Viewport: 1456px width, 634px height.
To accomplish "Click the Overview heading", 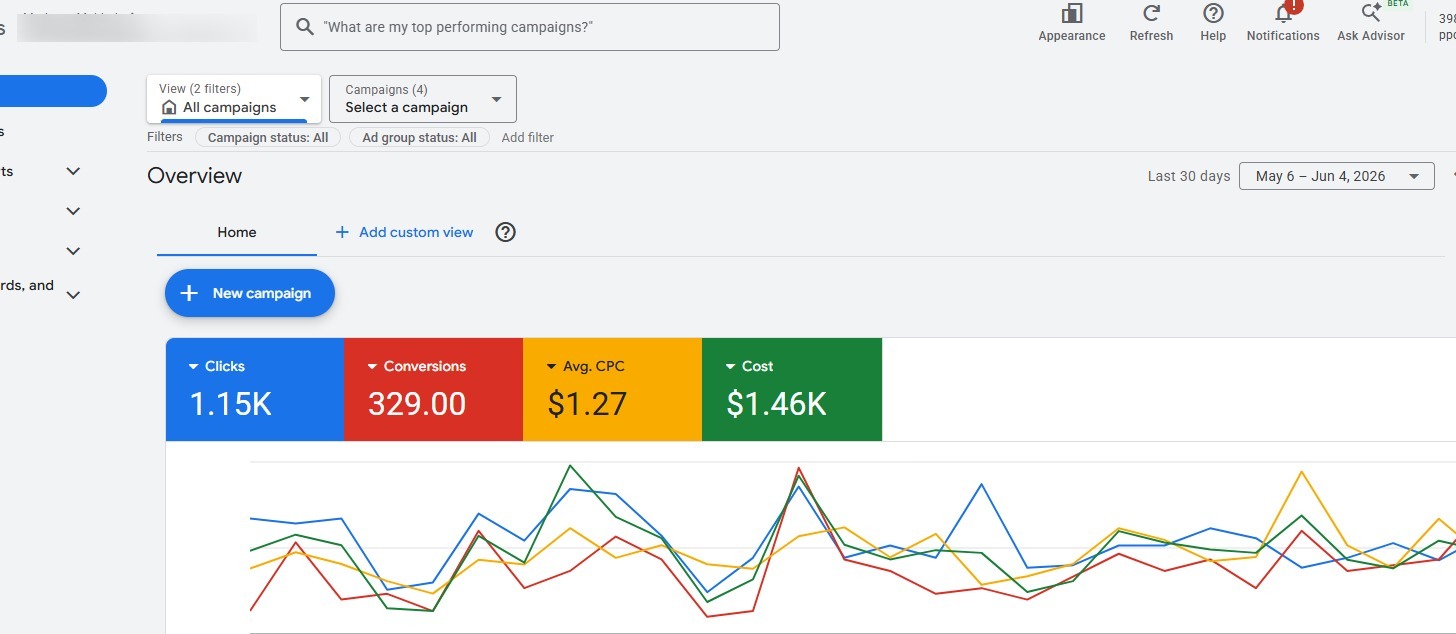I will (x=195, y=176).
